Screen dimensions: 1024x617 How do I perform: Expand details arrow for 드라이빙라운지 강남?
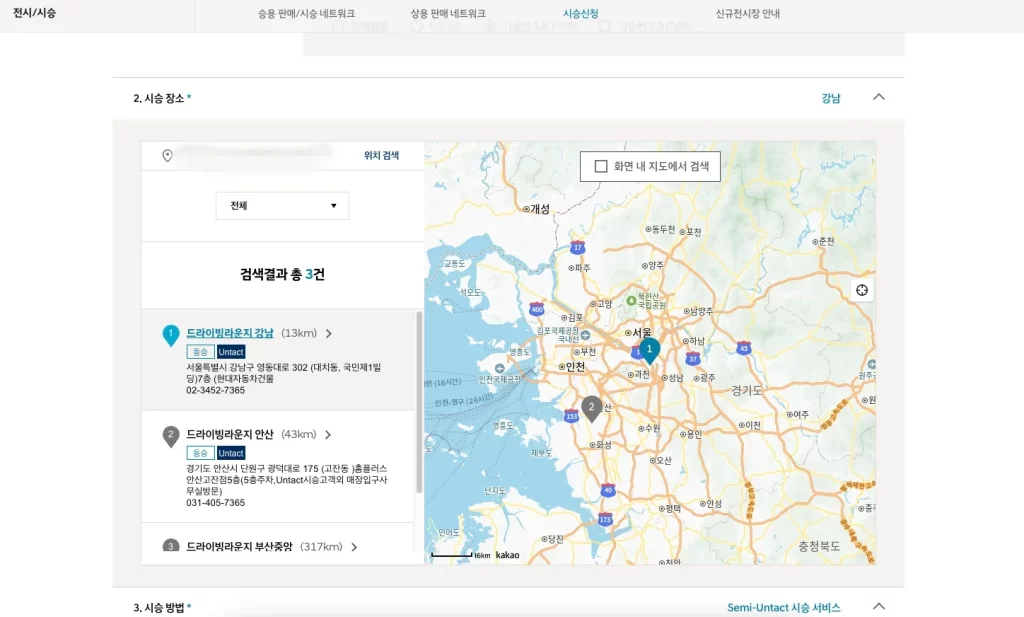[x=328, y=334]
